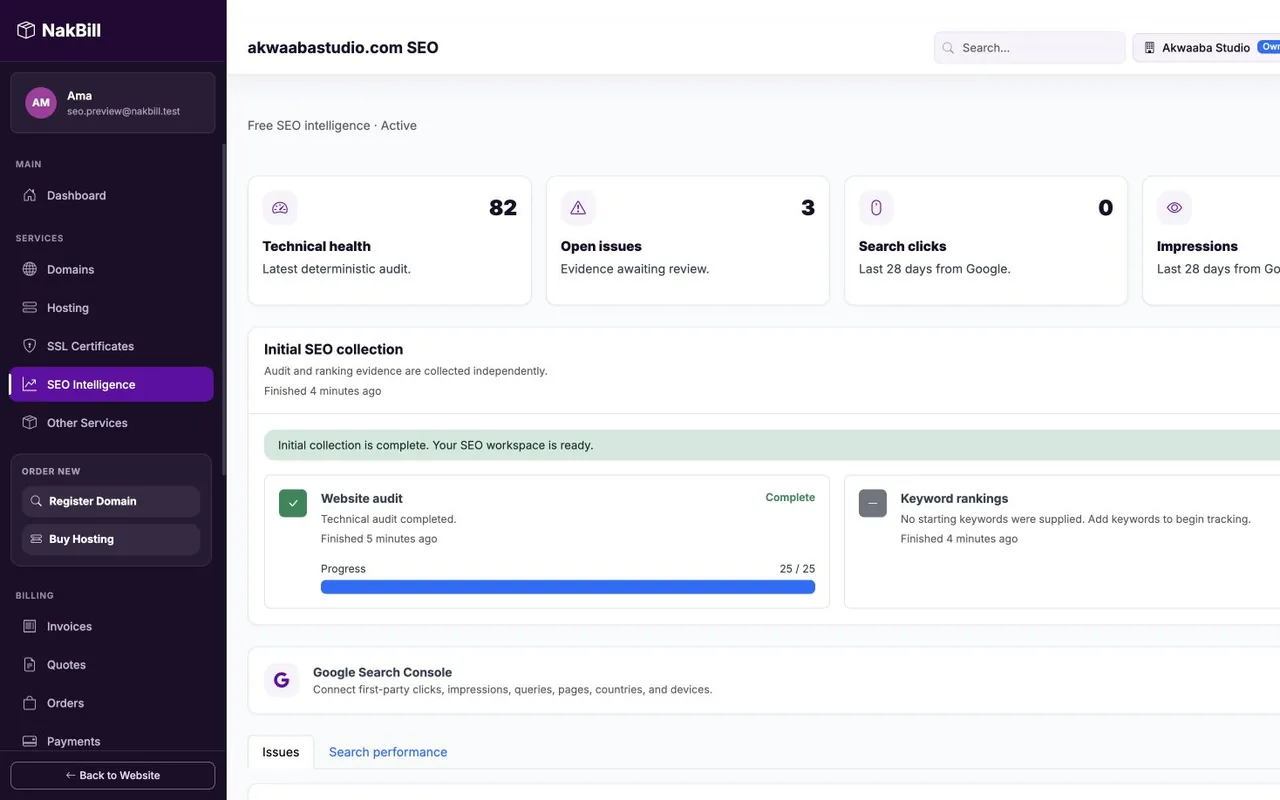Viewport: 1280px width, 800px height.
Task: Click the SEO Intelligence chart icon
Action: point(30,384)
